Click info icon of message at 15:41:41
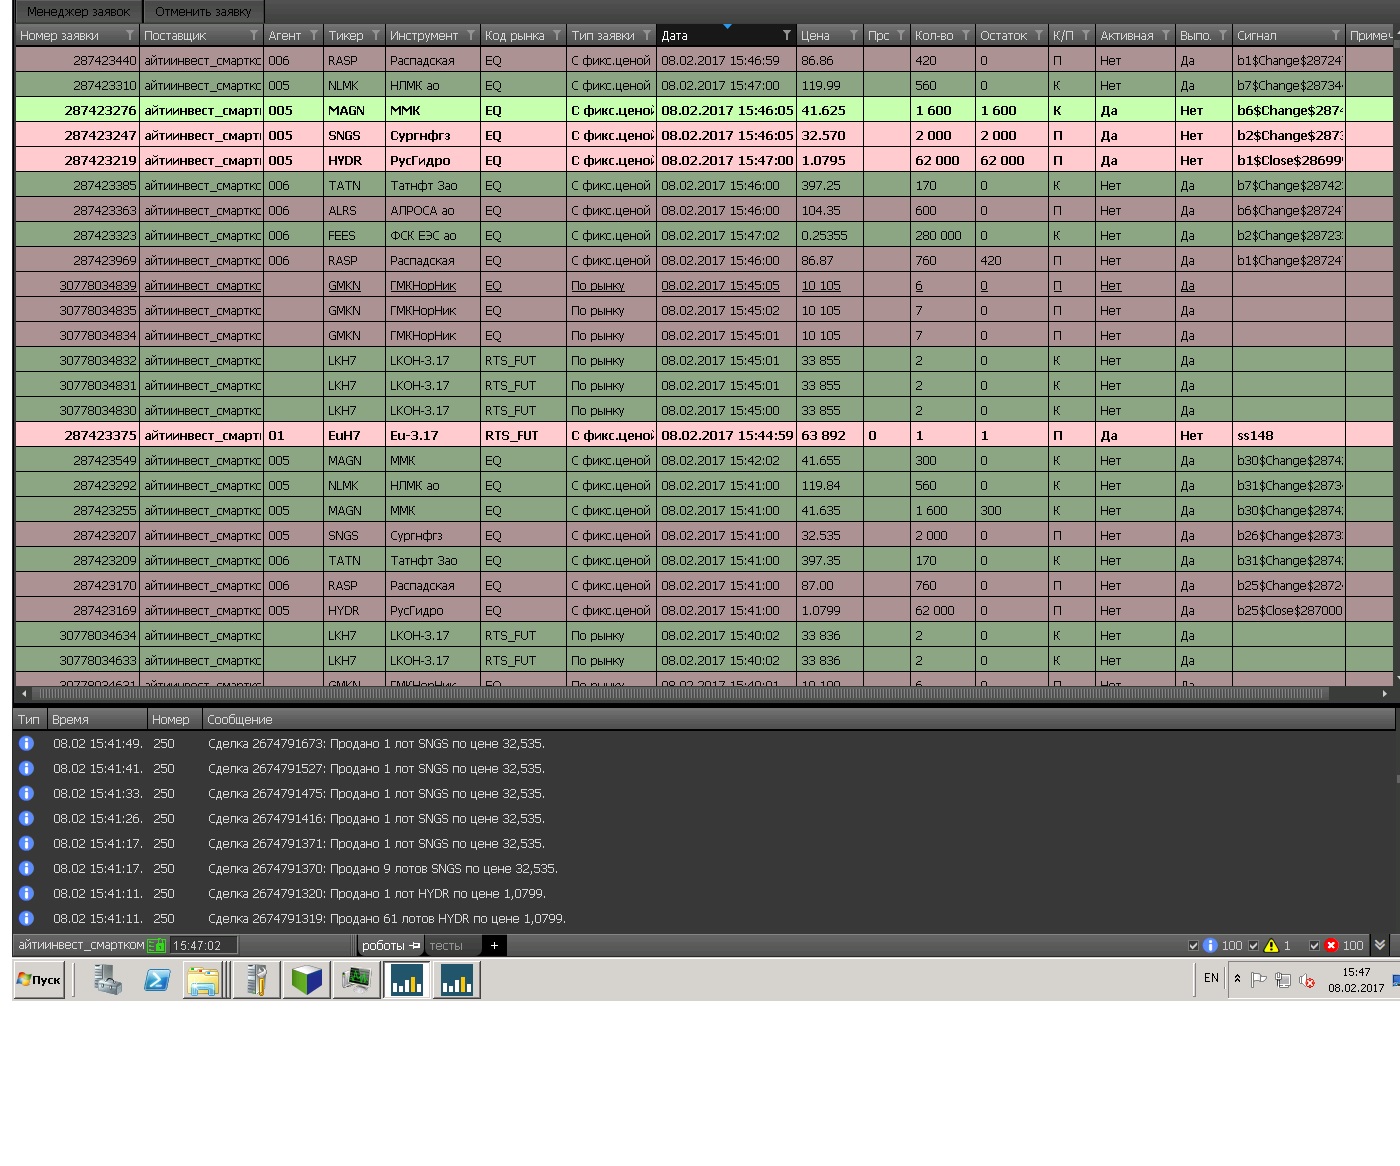The image size is (1400, 1166). [27, 768]
